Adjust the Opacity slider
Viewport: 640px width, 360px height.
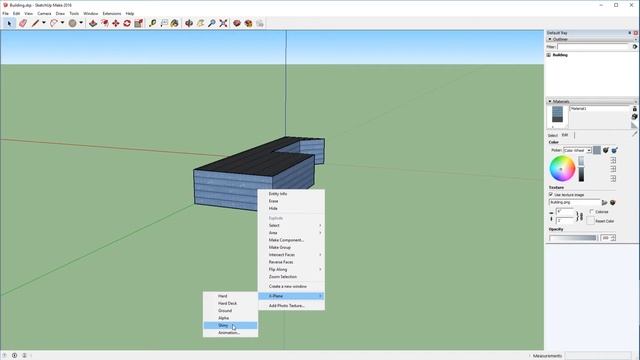(x=573, y=238)
